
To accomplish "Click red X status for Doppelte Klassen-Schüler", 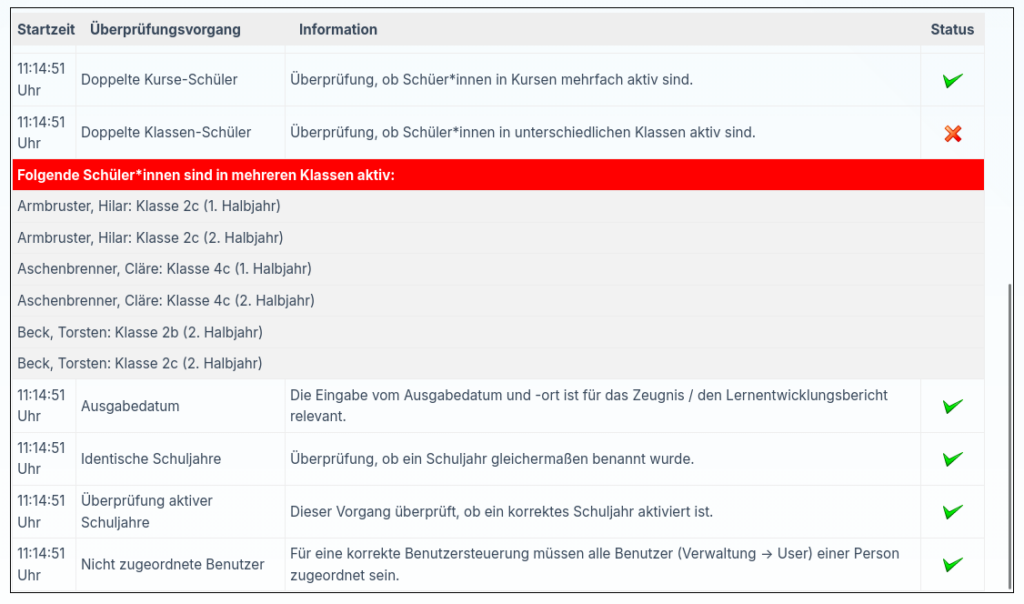I will (x=952, y=133).
